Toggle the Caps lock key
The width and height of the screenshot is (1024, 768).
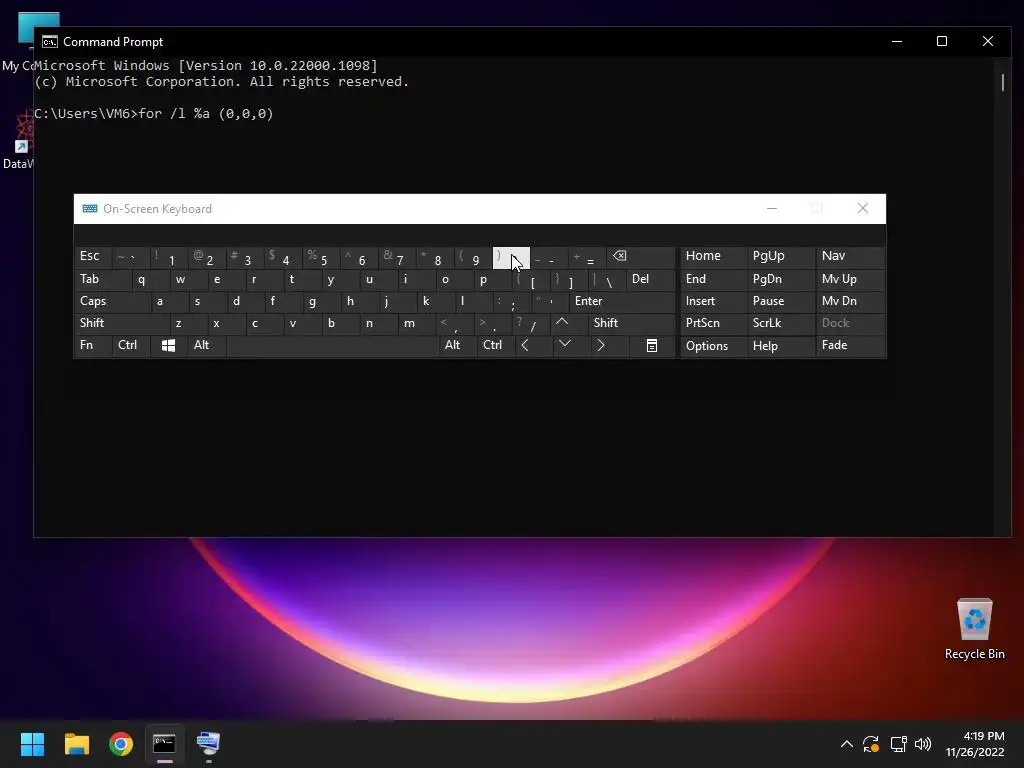click(112, 301)
